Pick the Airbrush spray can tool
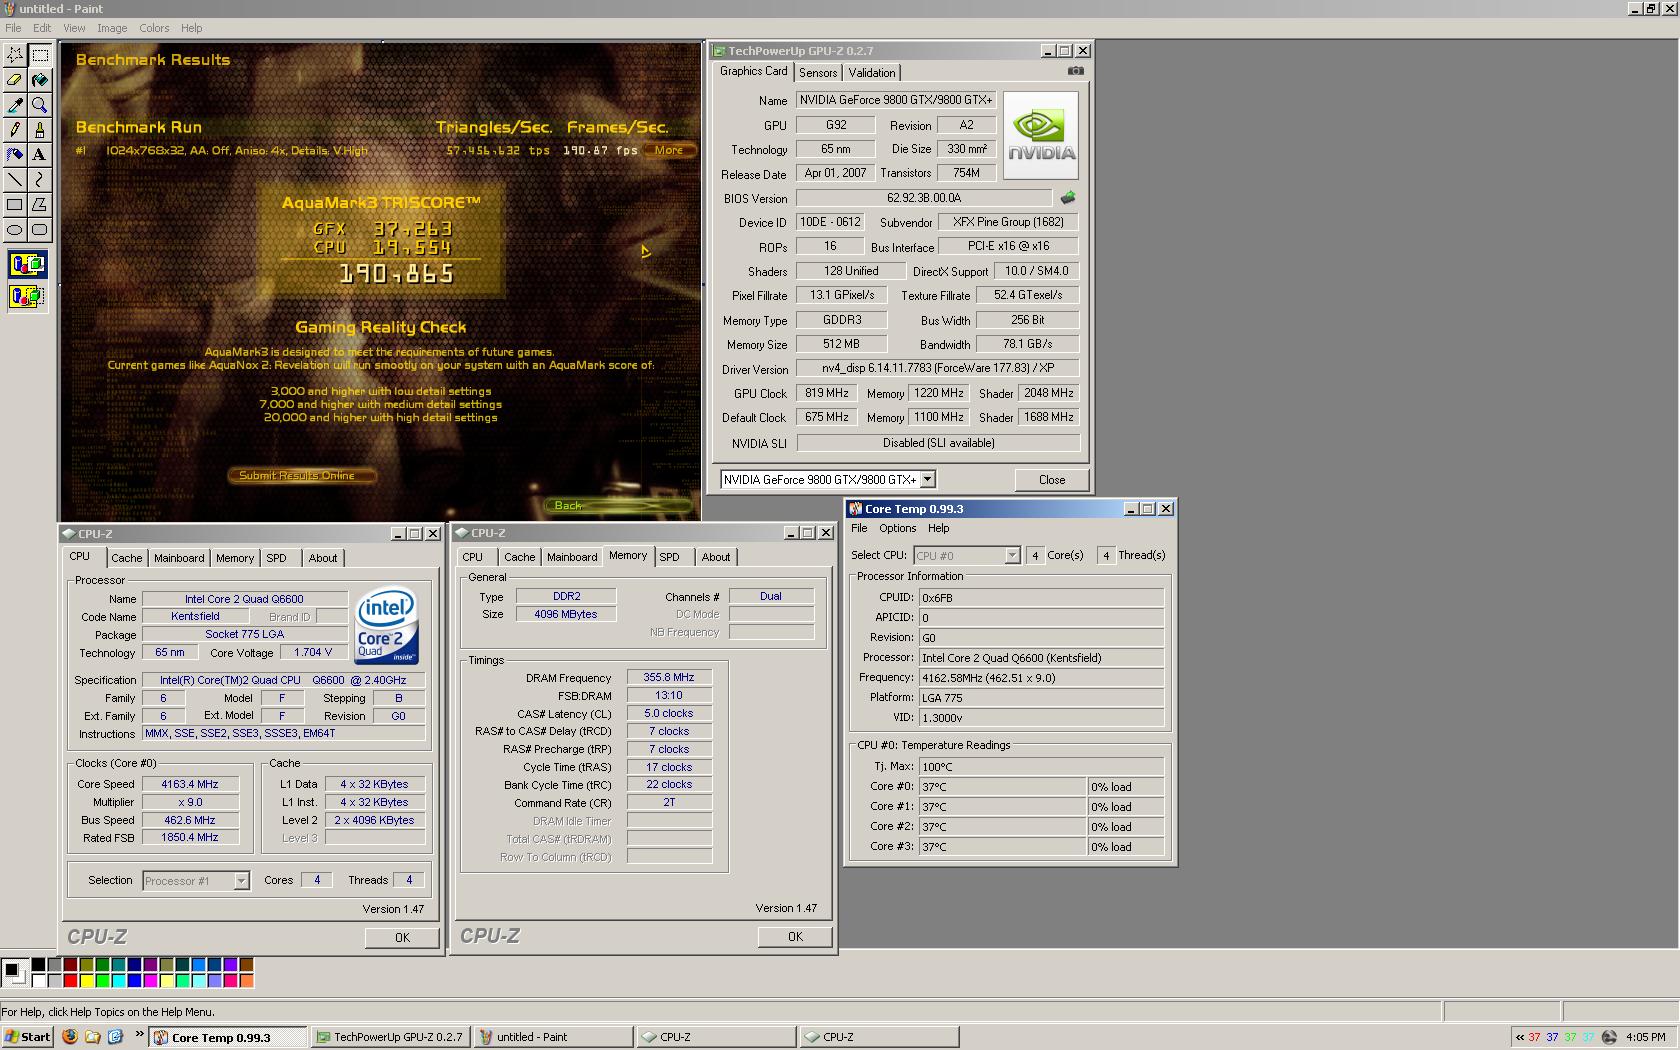Viewport: 1680px width, 1050px height. click(x=15, y=155)
